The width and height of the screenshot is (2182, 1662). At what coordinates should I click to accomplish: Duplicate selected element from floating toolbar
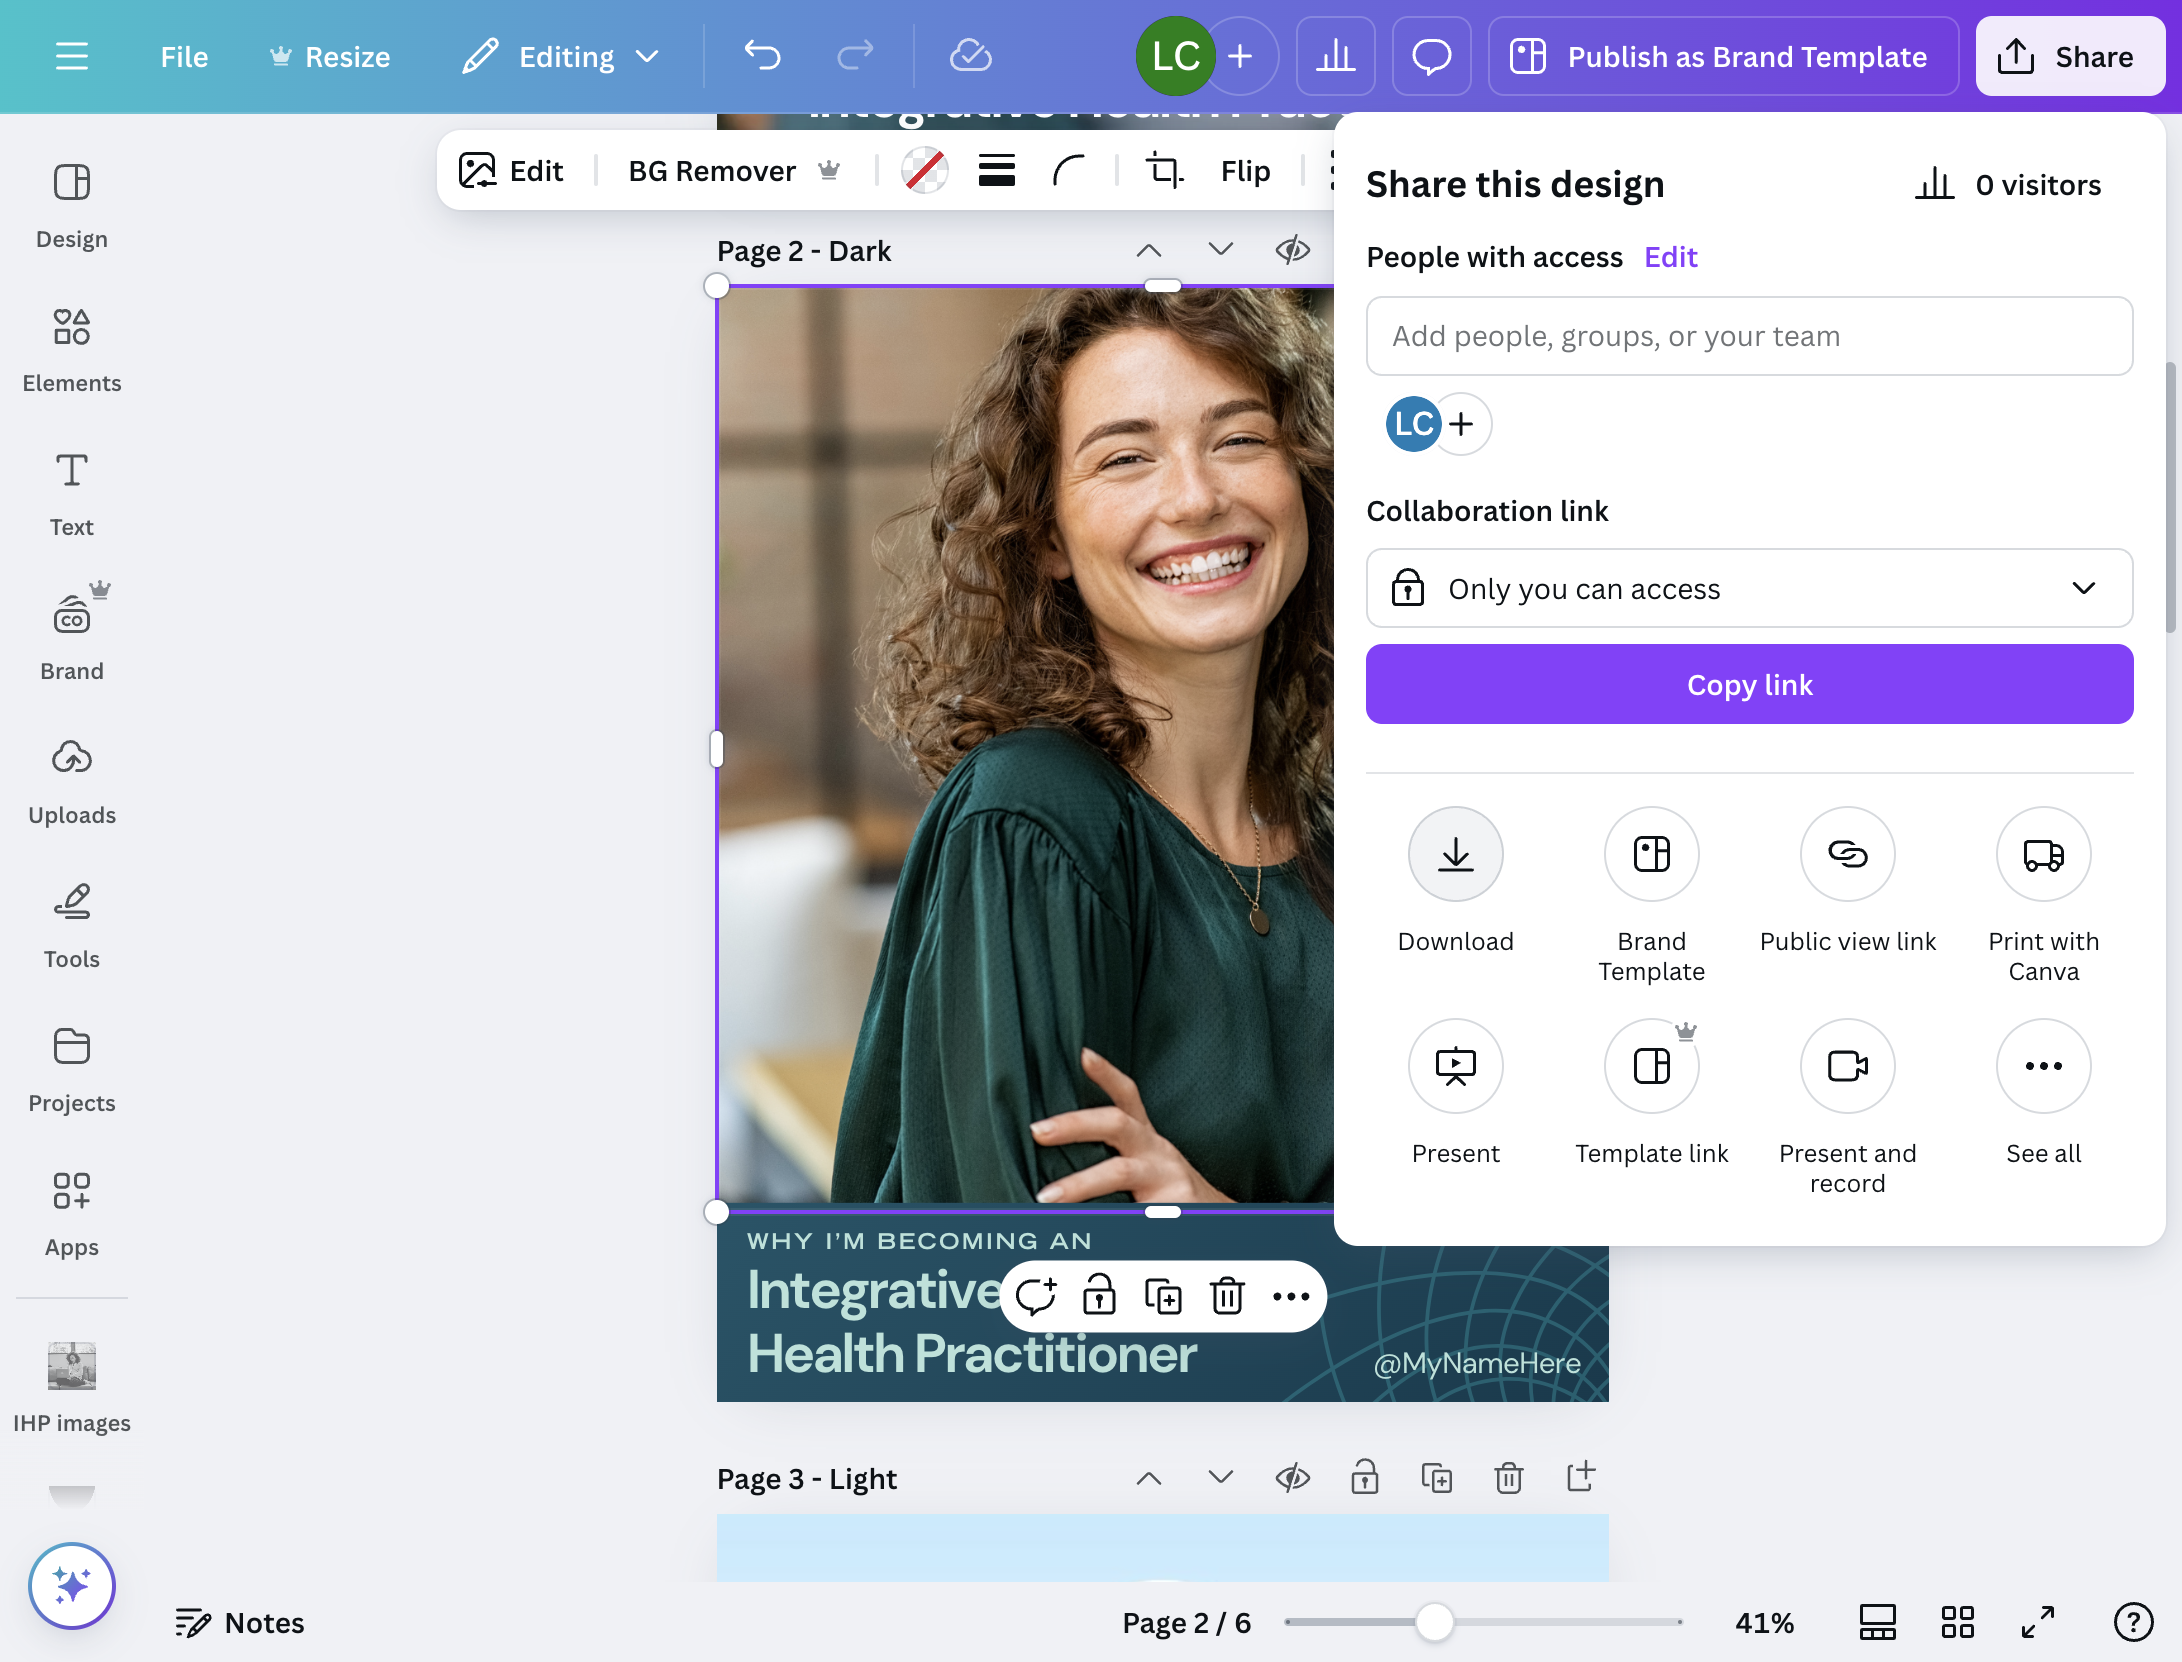click(x=1163, y=1297)
